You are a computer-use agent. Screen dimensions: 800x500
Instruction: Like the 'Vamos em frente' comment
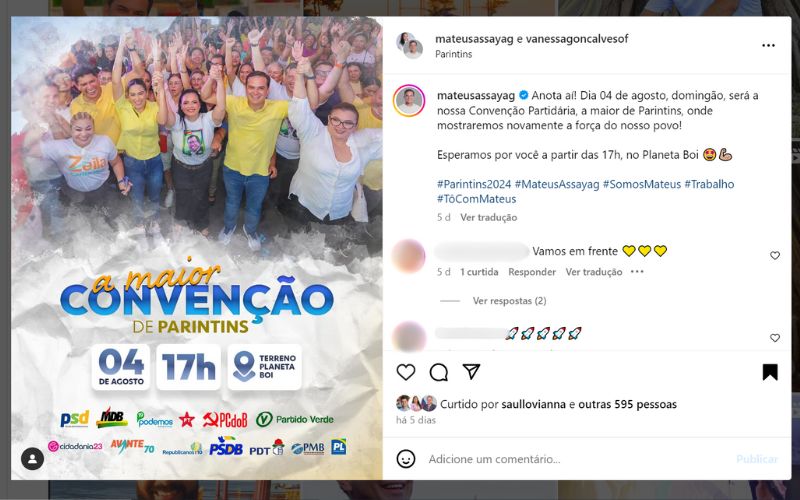point(774,256)
